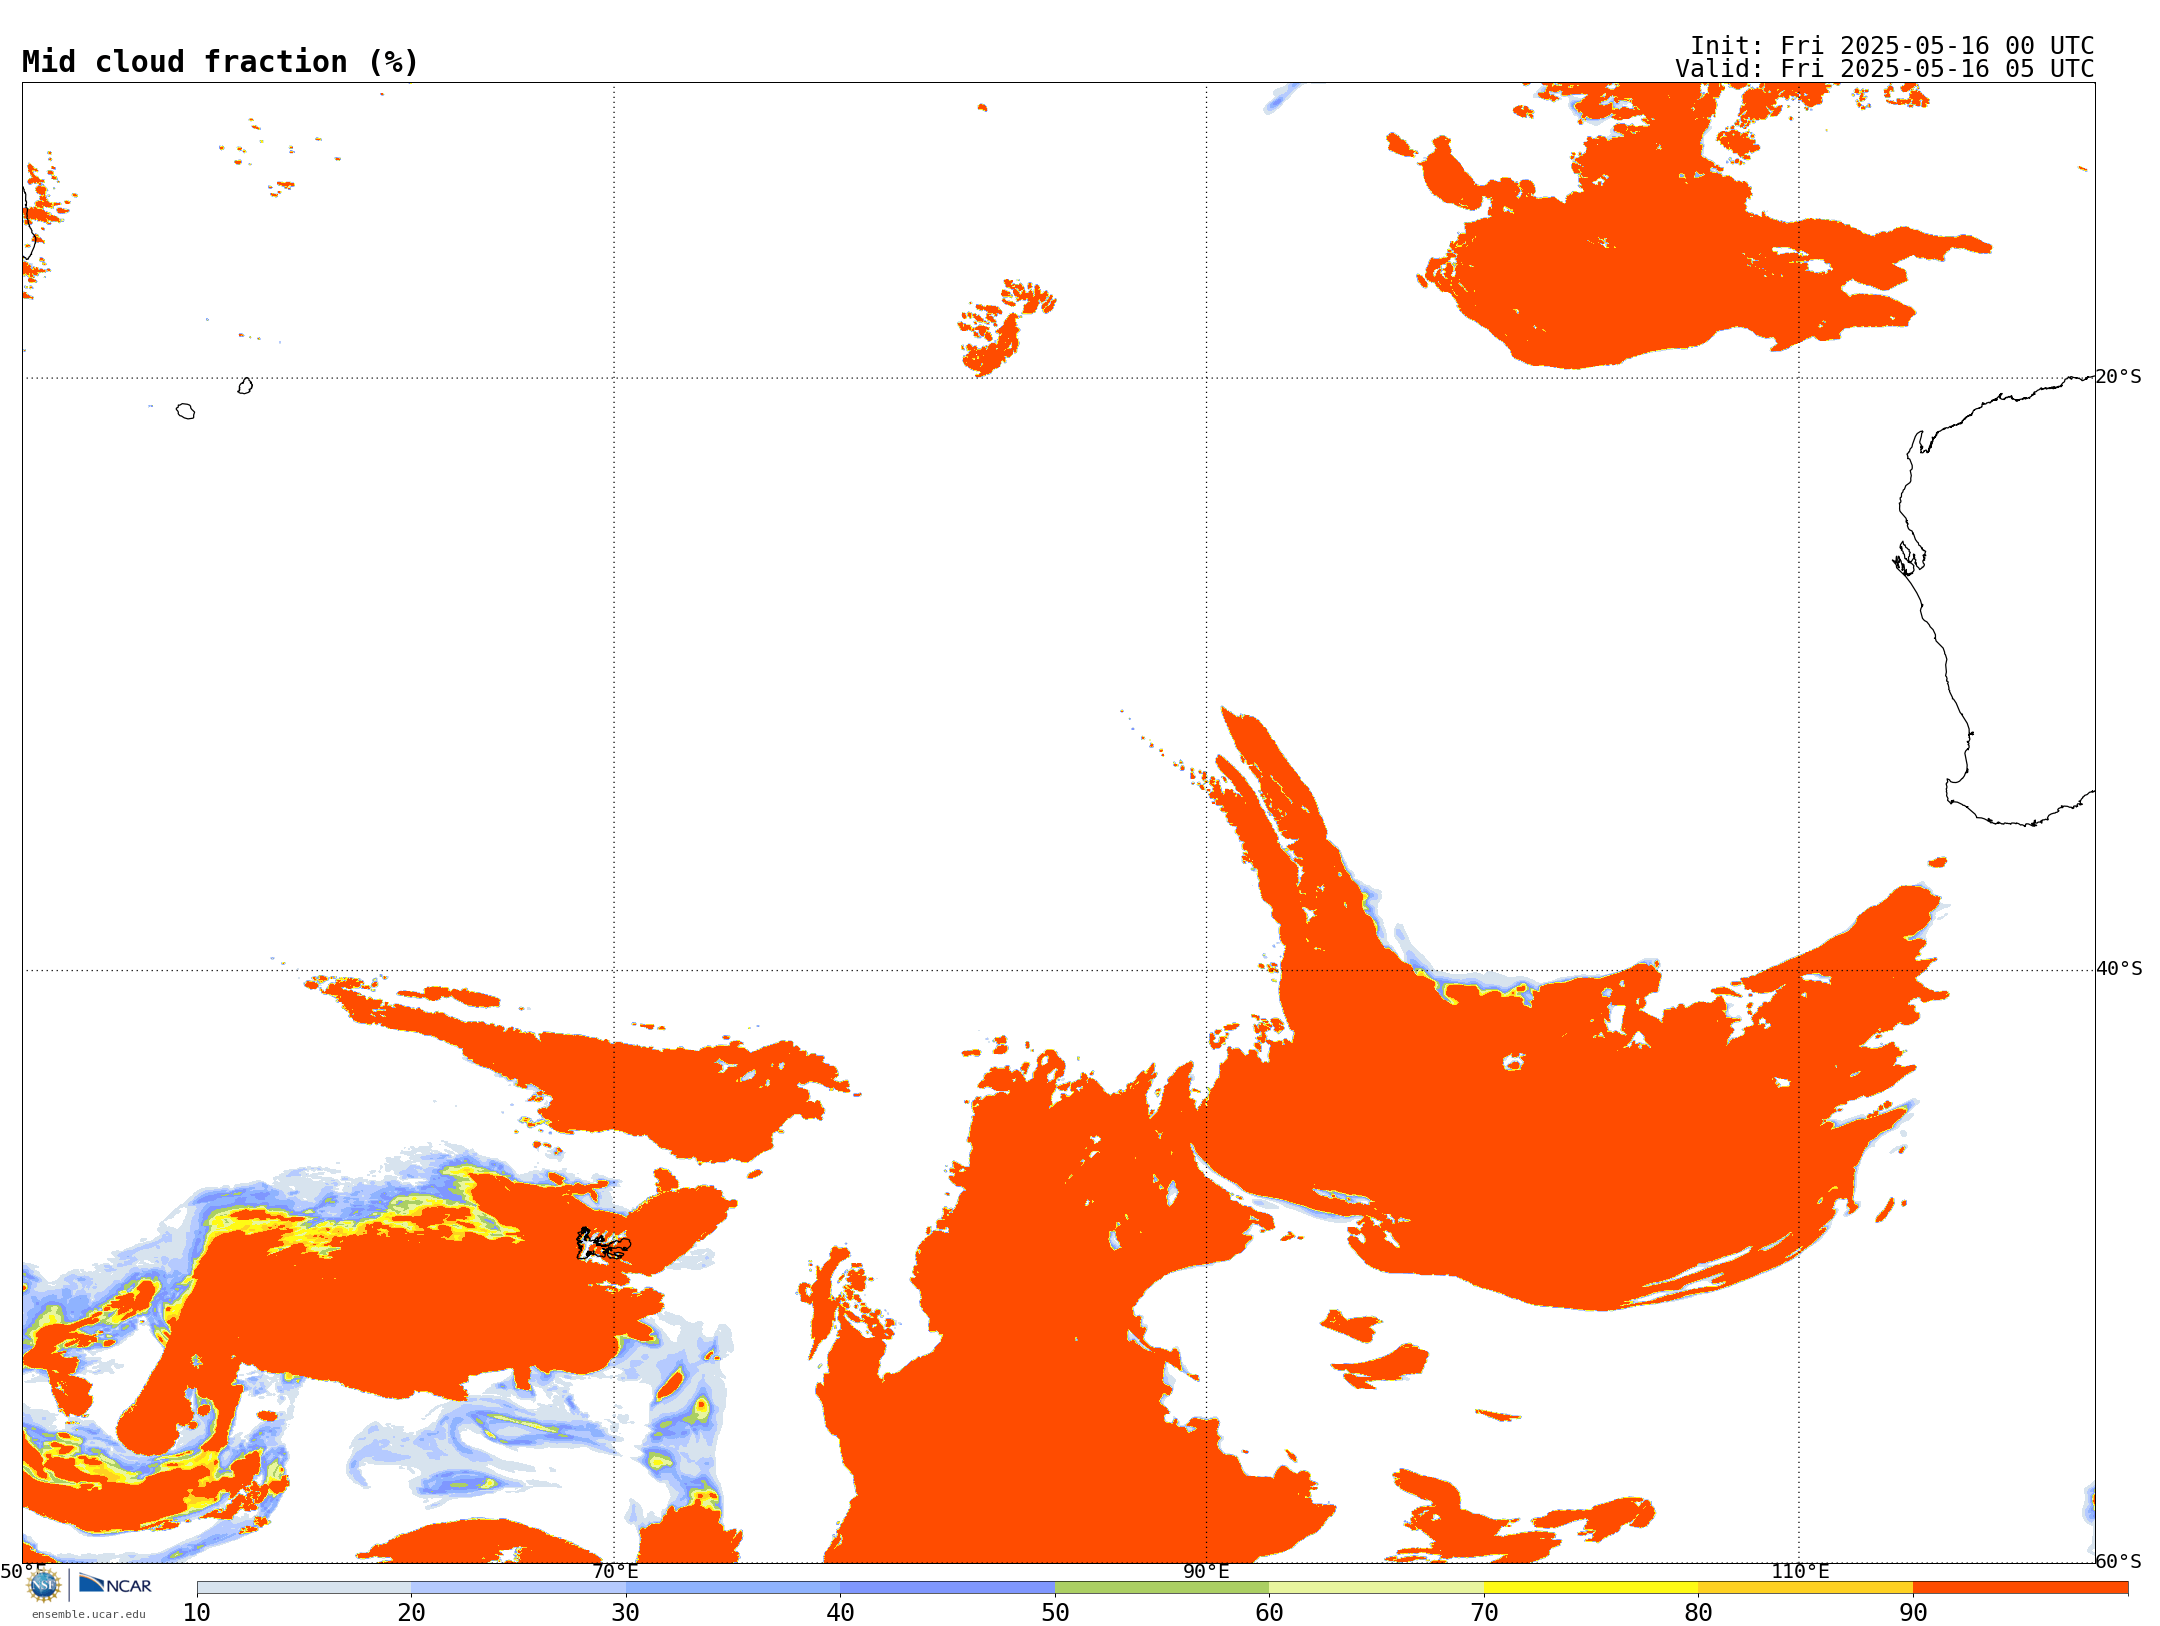The height and width of the screenshot is (1626, 2160).
Task: Click the 40-50 periwinkle colorbar segment
Action: tap(947, 1588)
